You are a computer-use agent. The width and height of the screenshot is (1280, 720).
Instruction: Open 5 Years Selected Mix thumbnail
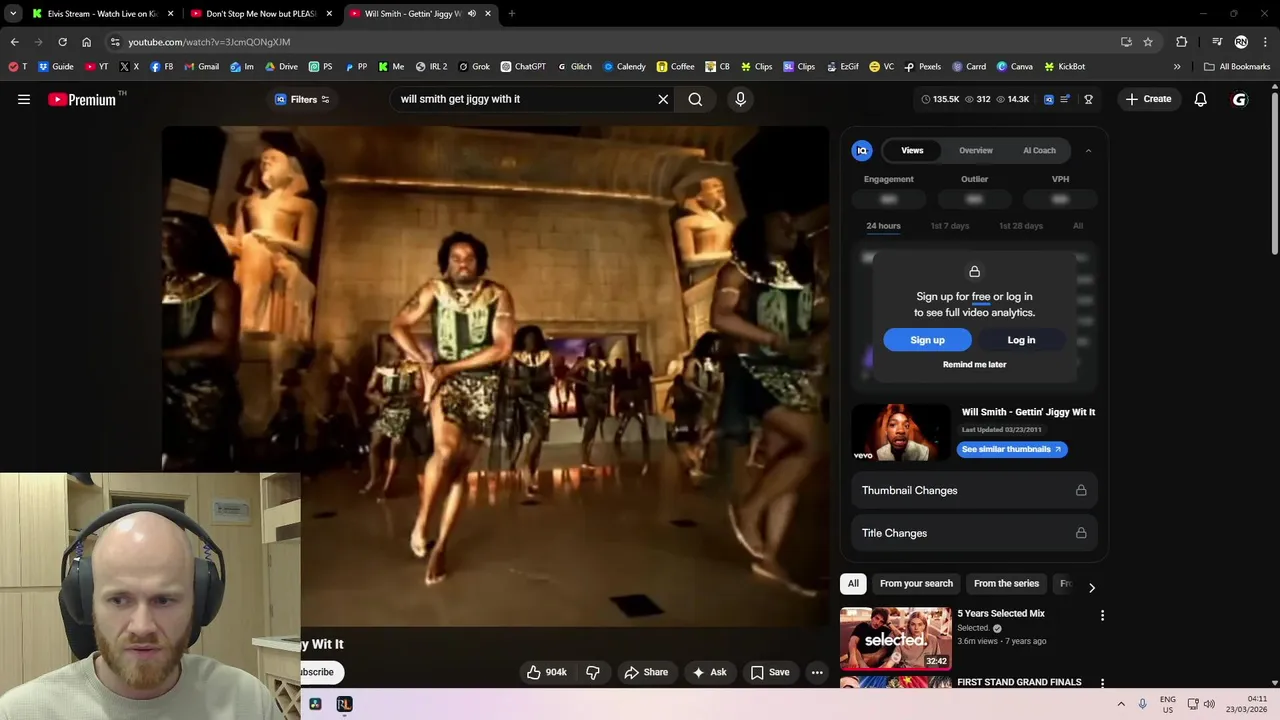pos(896,639)
